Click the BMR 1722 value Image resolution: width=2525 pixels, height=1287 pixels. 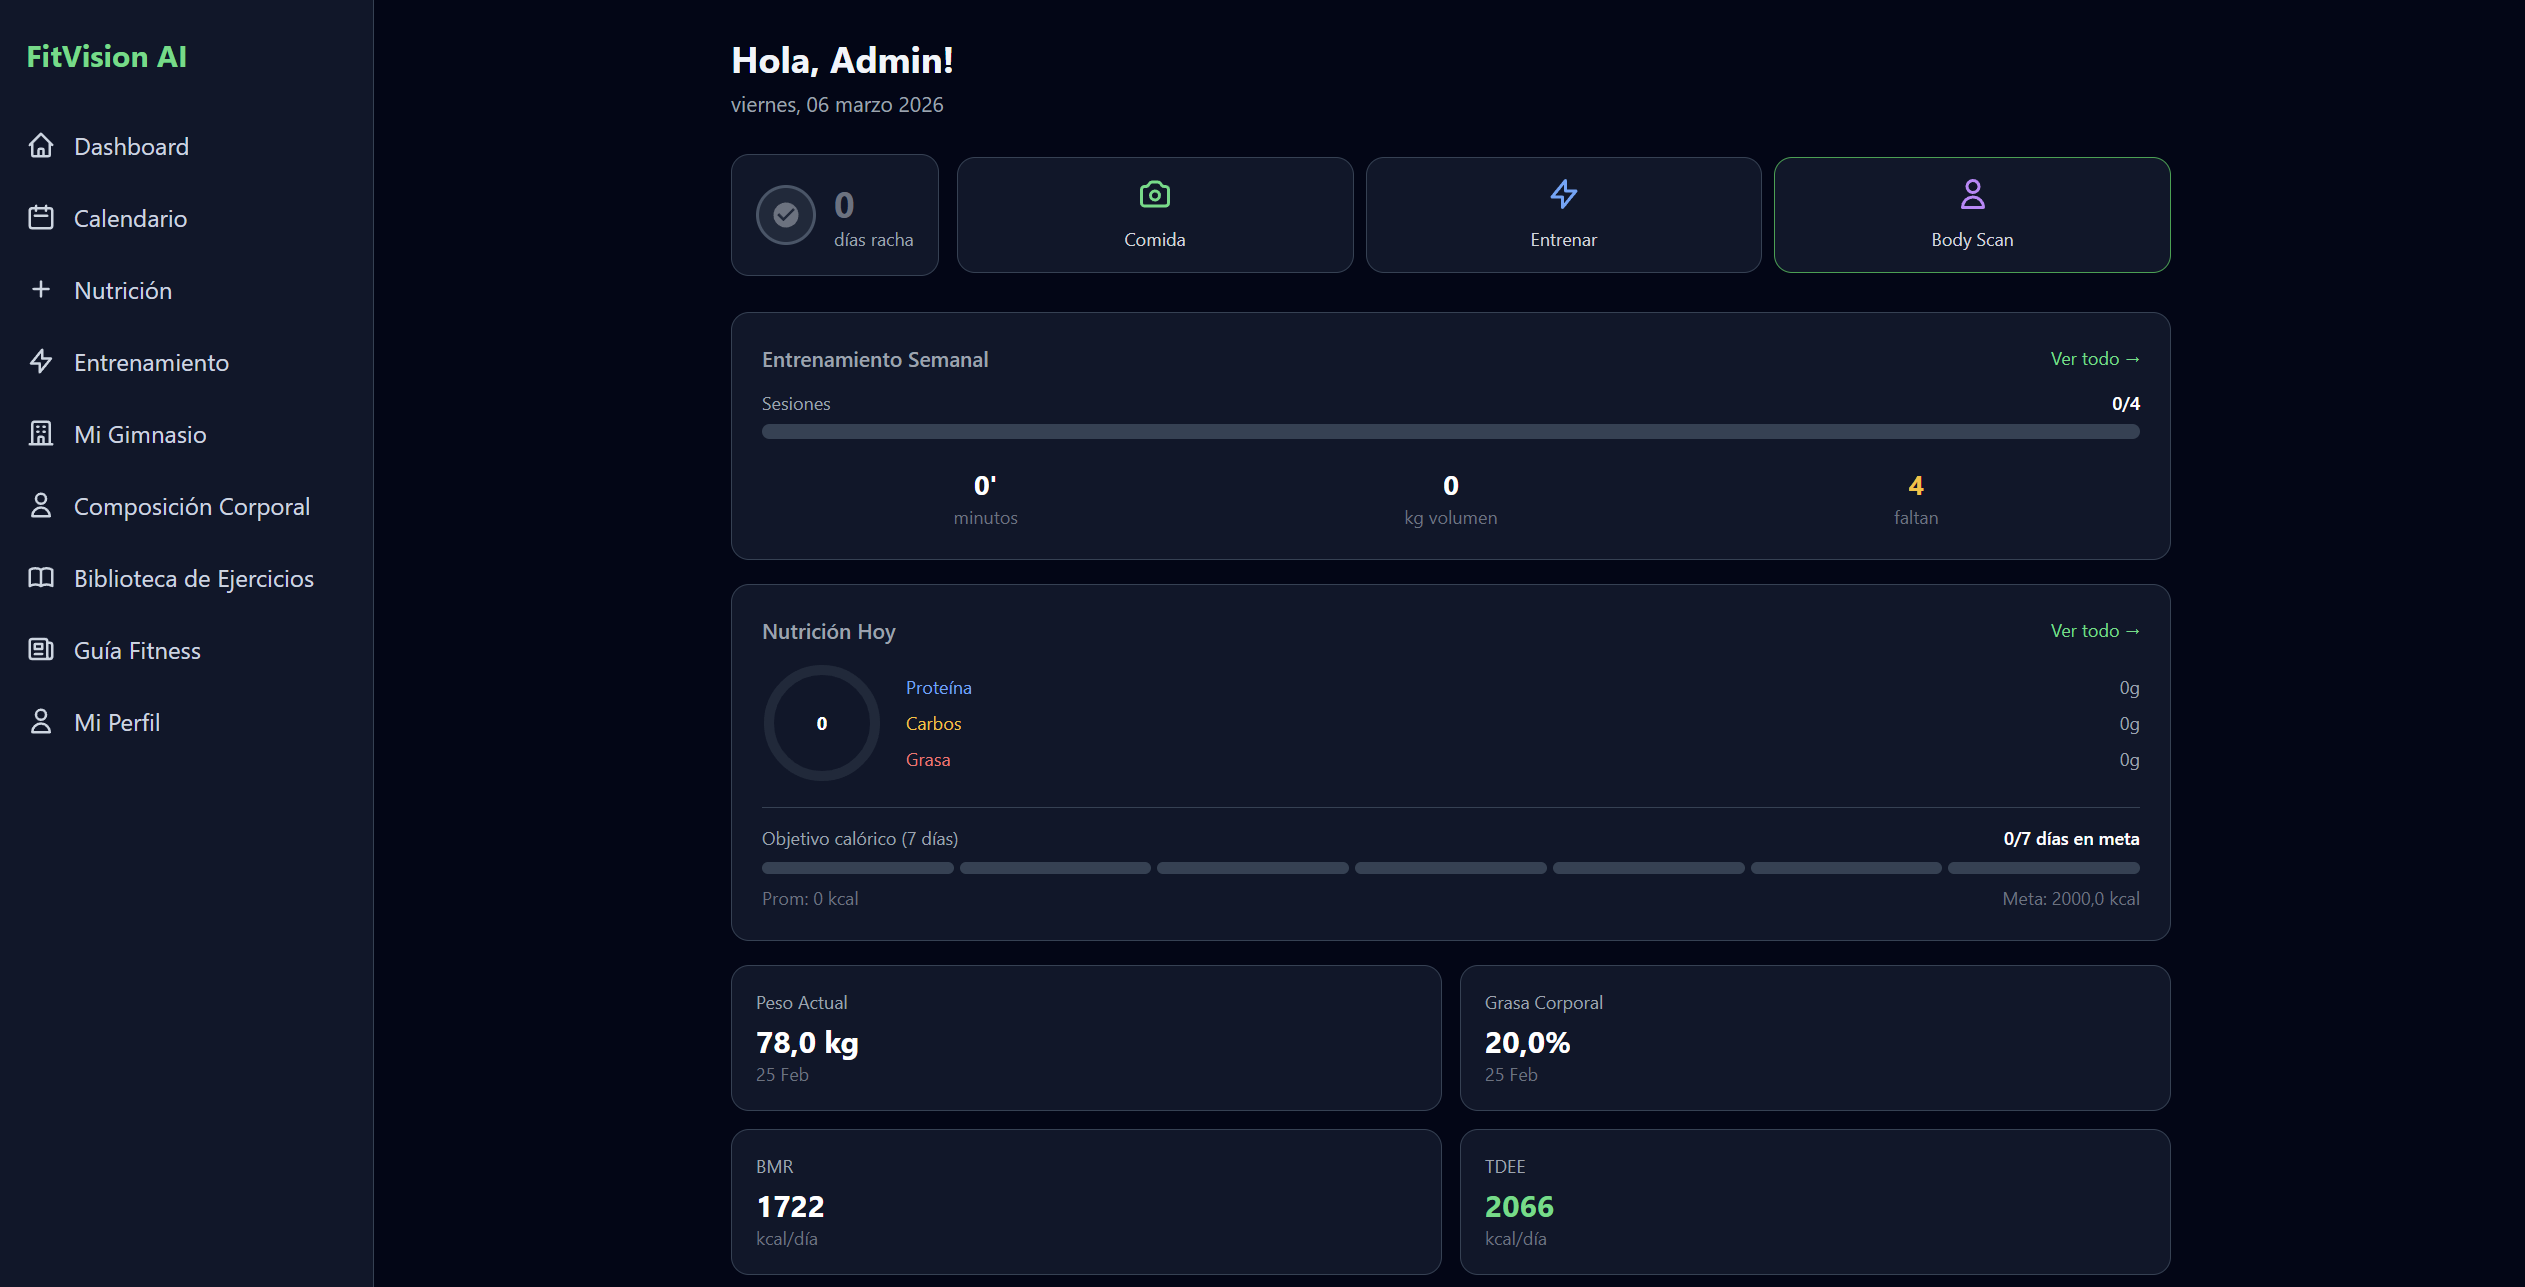click(790, 1207)
